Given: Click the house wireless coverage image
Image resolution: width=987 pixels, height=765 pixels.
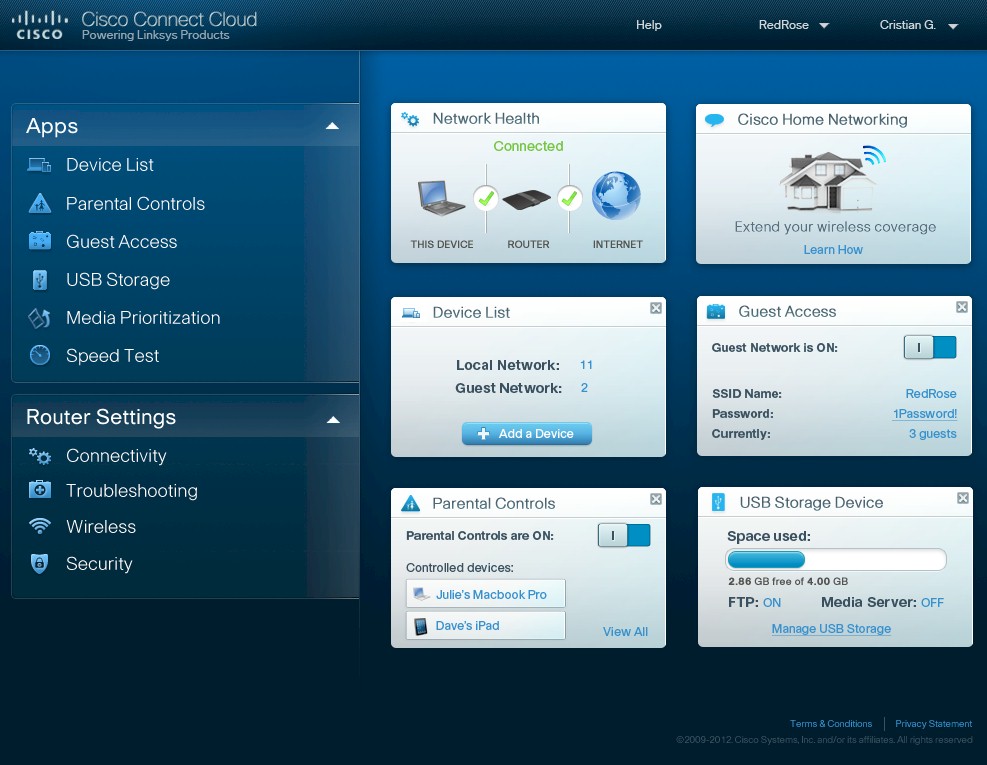Looking at the screenshot, I should (x=832, y=179).
